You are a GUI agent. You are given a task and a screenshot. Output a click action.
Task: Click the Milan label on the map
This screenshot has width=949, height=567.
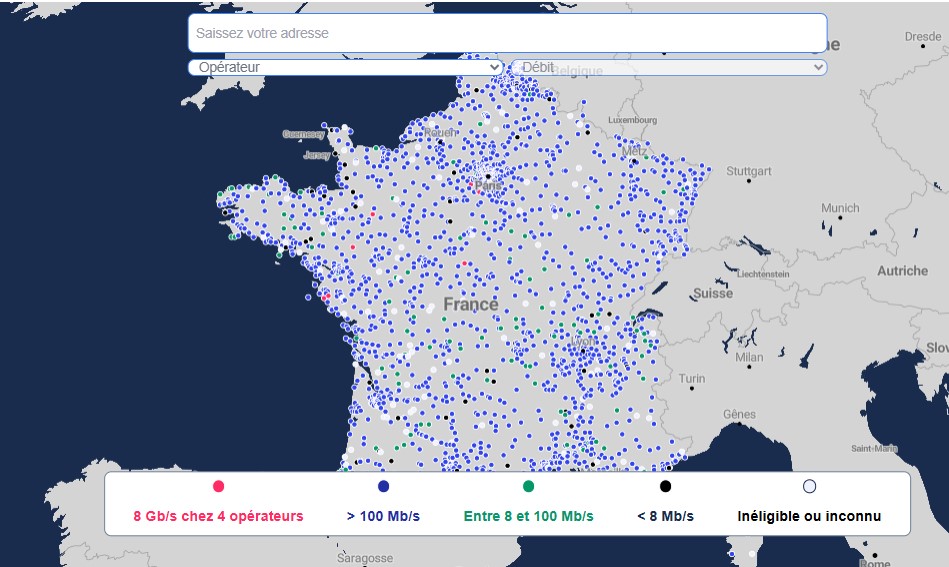pyautogui.click(x=748, y=357)
